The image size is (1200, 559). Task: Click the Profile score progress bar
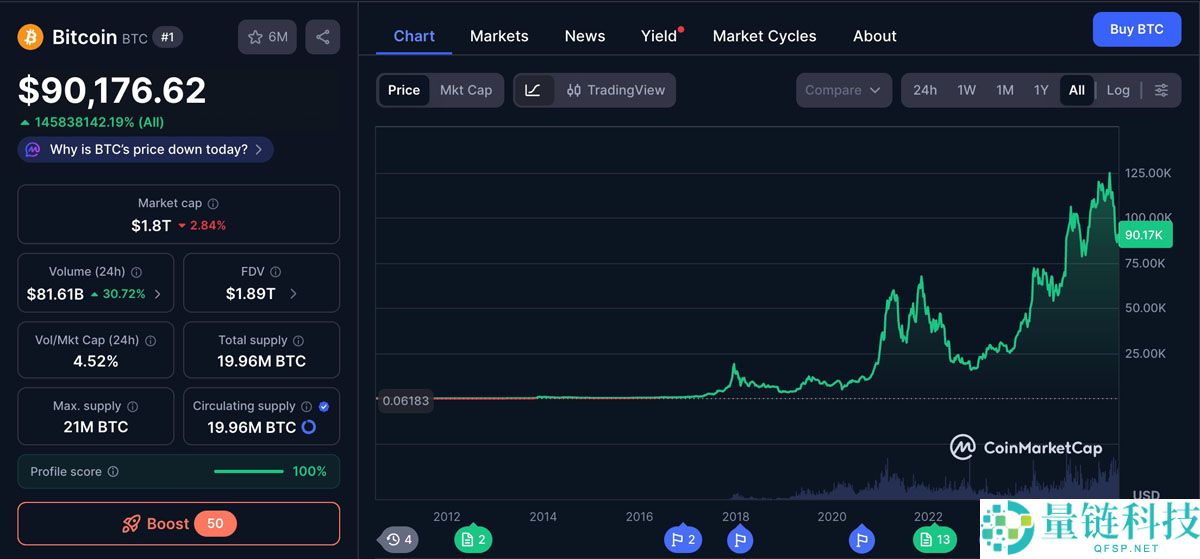pos(248,472)
